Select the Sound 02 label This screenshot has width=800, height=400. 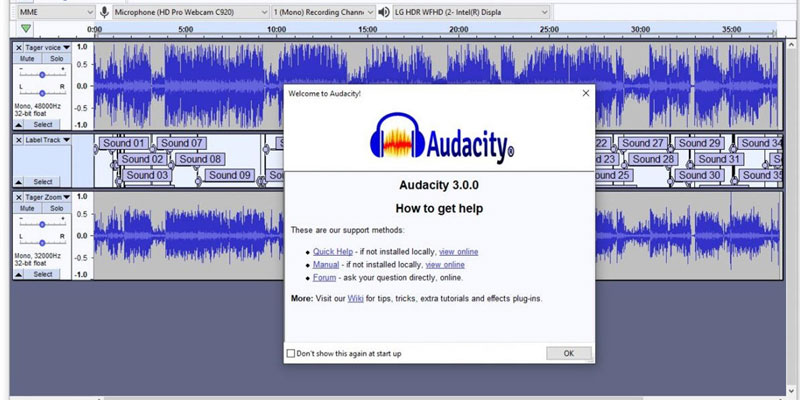coord(142,159)
